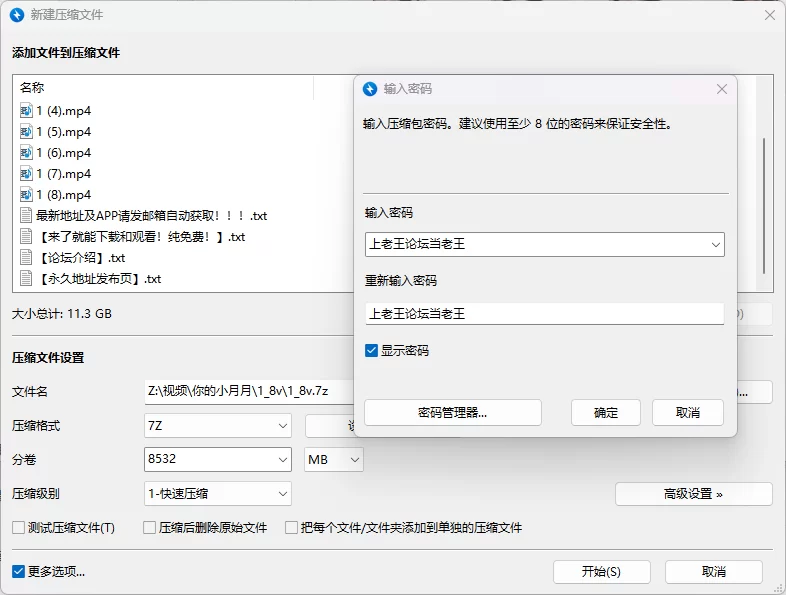Click the 确定 button in the password dialog

click(x=606, y=413)
